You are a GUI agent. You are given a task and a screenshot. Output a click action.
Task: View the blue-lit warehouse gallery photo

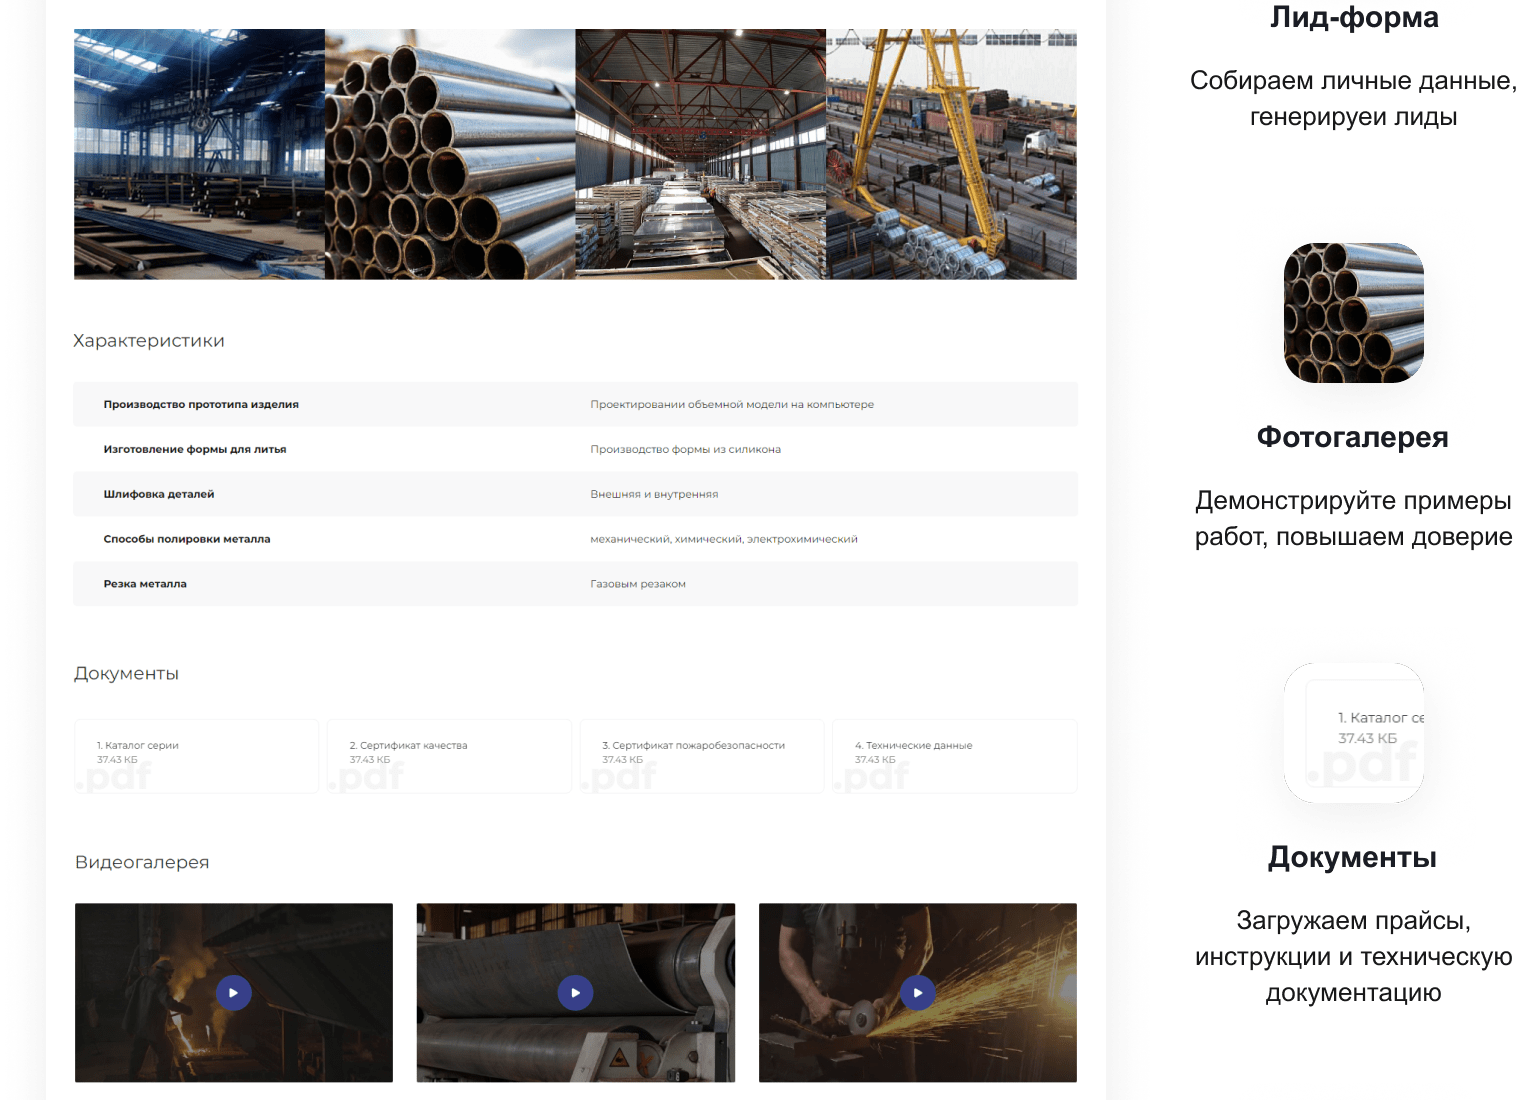coord(199,154)
